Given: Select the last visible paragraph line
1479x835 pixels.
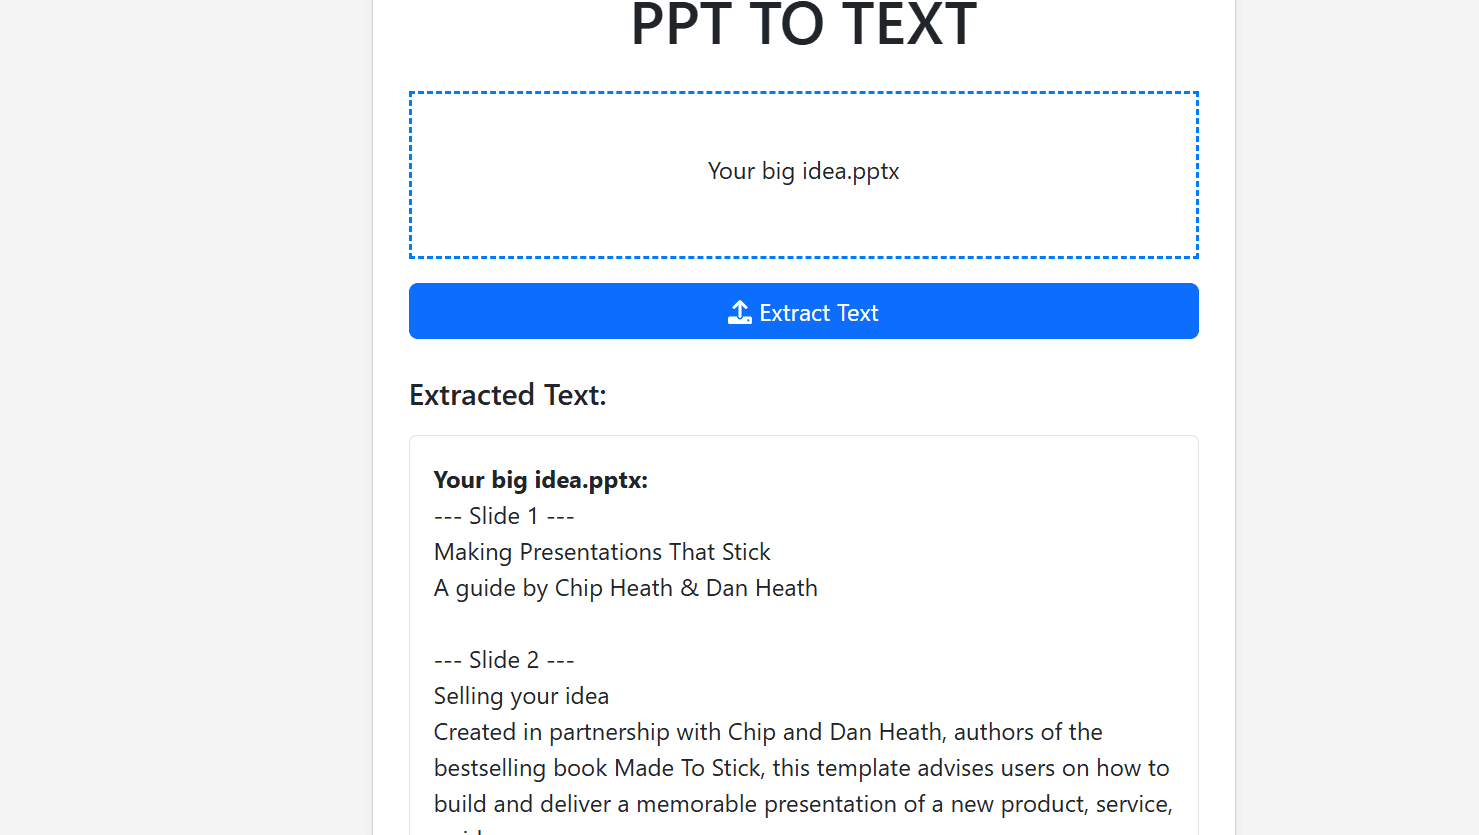Looking at the screenshot, I should point(802,803).
